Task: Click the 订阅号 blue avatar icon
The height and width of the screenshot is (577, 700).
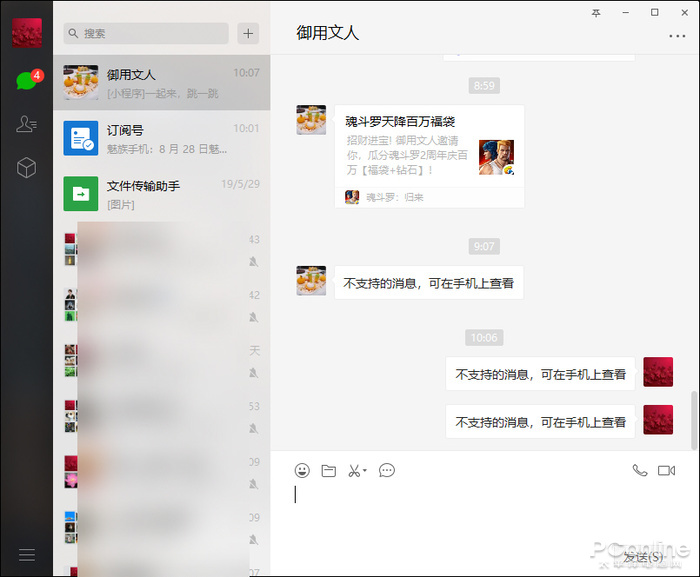Action: click(81, 138)
